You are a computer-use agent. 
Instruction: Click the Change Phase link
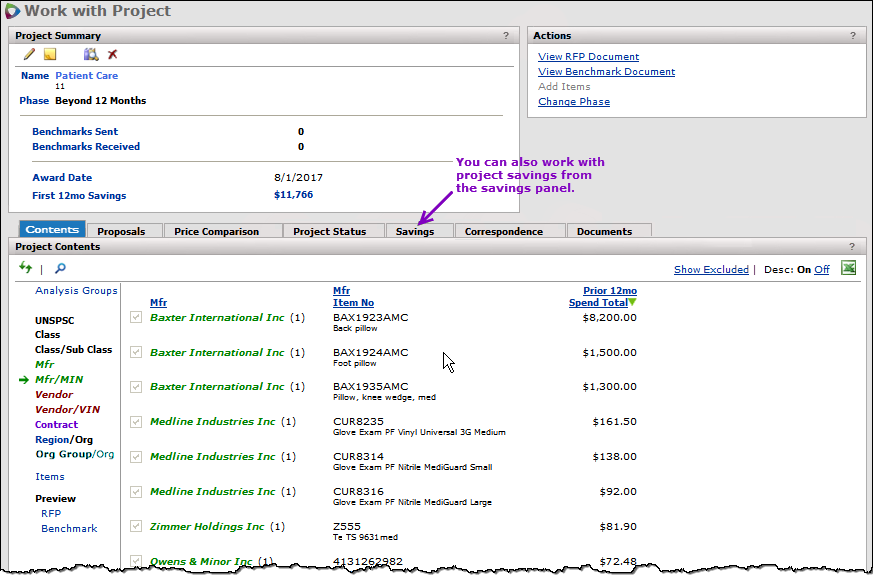[573, 102]
